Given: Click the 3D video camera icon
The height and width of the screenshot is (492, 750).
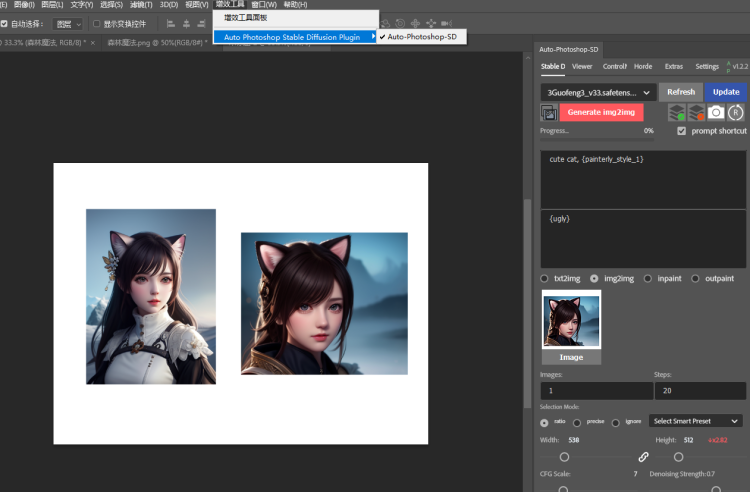Looking at the screenshot, I should pyautogui.click(x=445, y=23).
